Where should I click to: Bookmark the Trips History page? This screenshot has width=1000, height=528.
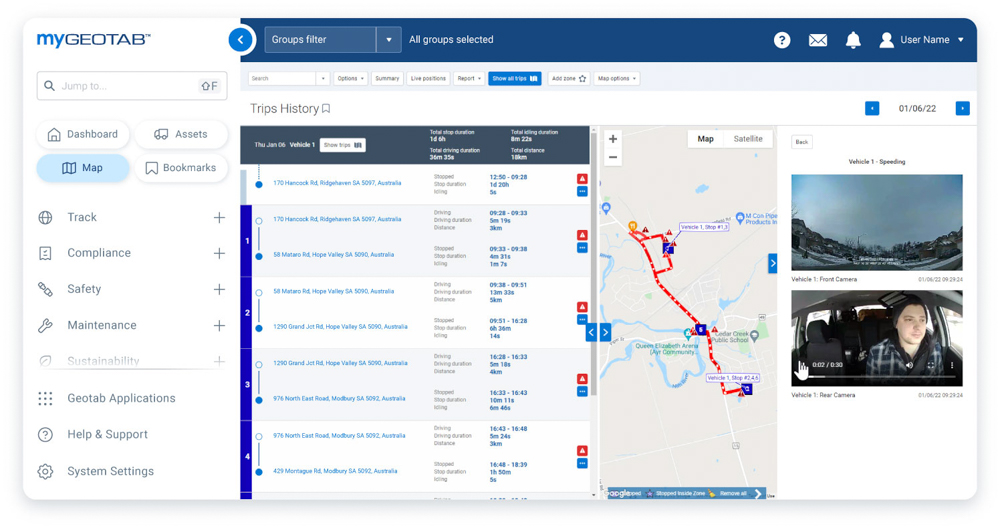(x=326, y=108)
